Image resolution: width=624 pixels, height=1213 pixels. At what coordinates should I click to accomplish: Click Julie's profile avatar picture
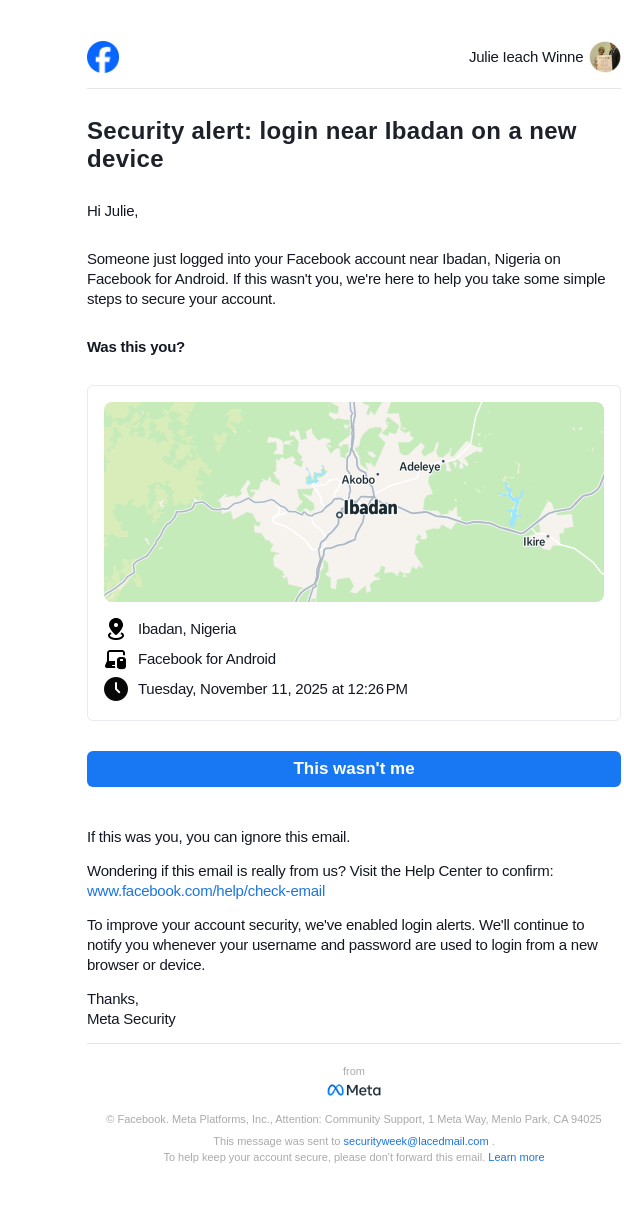pyautogui.click(x=604, y=57)
